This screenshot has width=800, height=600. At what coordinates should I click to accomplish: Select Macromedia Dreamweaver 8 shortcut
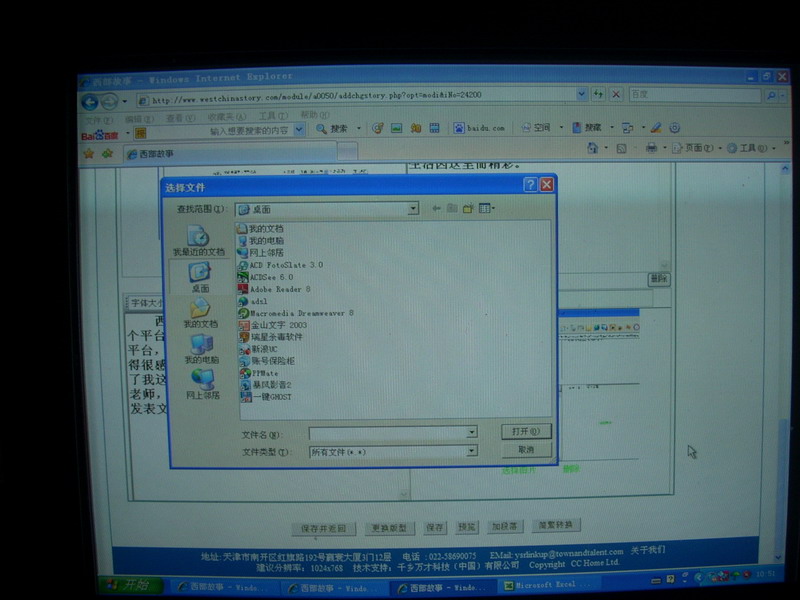(296, 313)
